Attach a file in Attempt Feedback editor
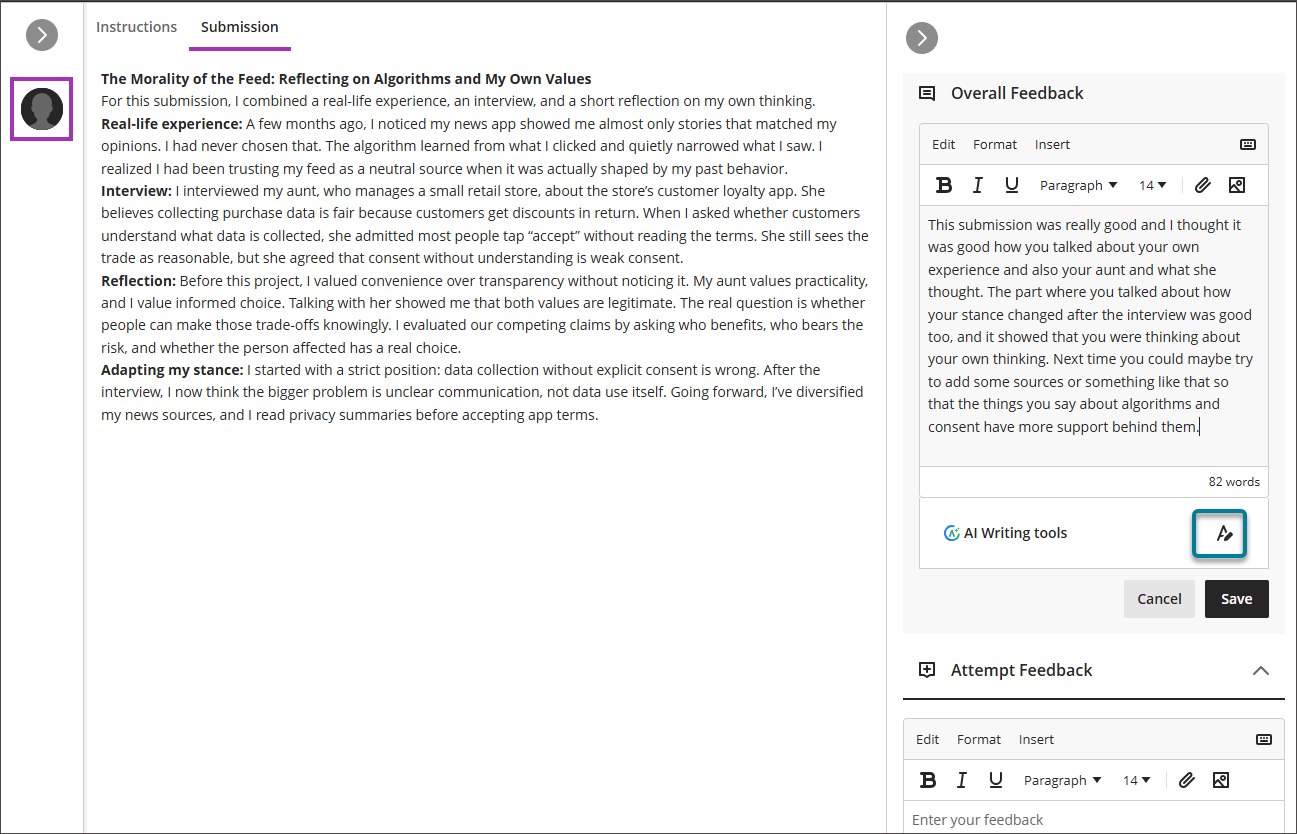1297x834 pixels. pyautogui.click(x=1187, y=780)
